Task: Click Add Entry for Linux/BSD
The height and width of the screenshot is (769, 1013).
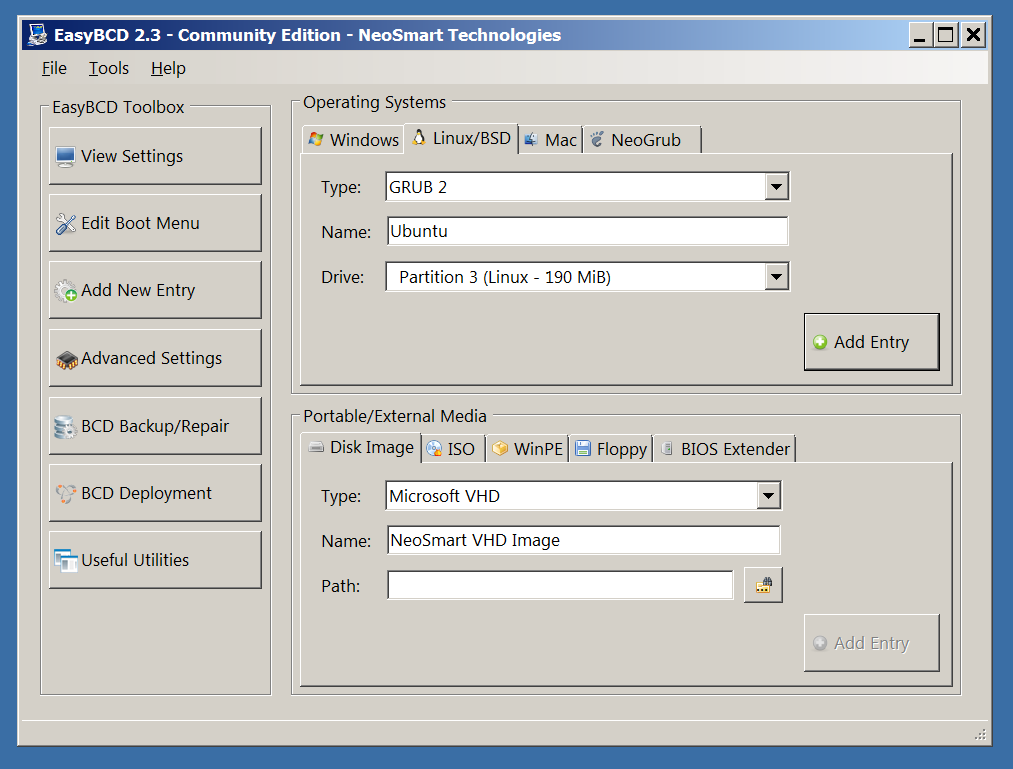Action: pyautogui.click(x=871, y=342)
